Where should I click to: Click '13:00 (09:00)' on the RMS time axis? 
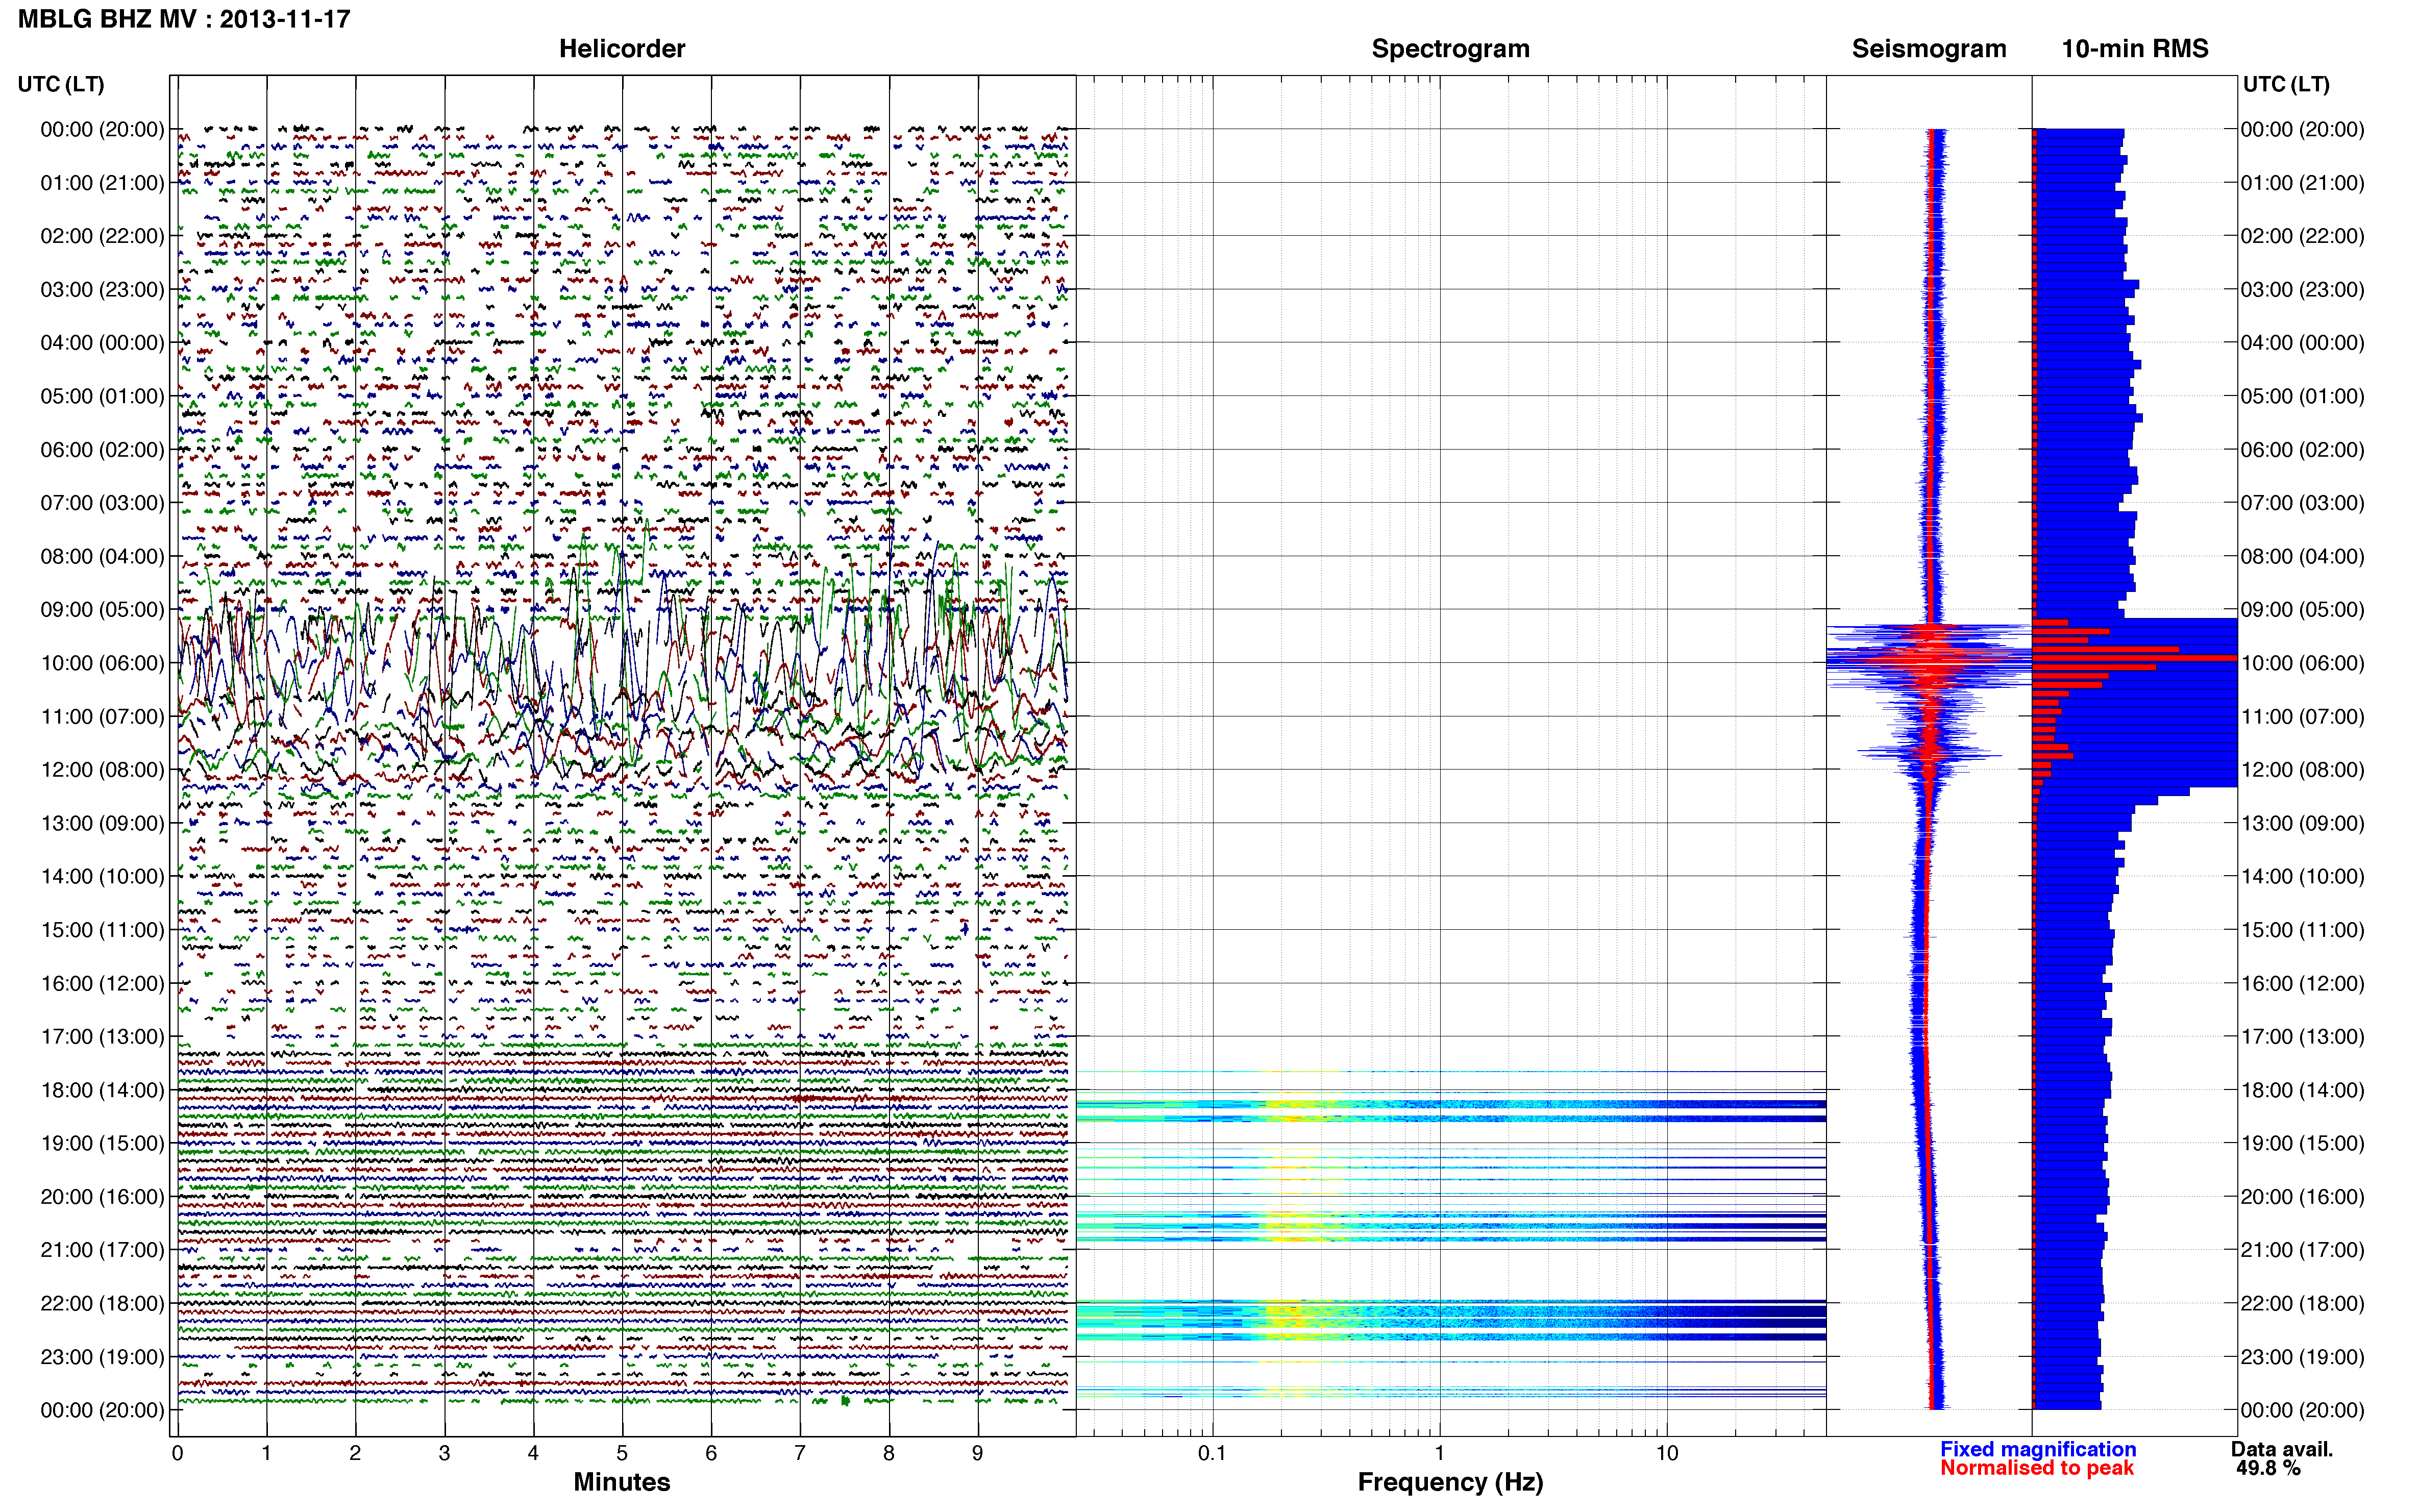tap(2302, 823)
